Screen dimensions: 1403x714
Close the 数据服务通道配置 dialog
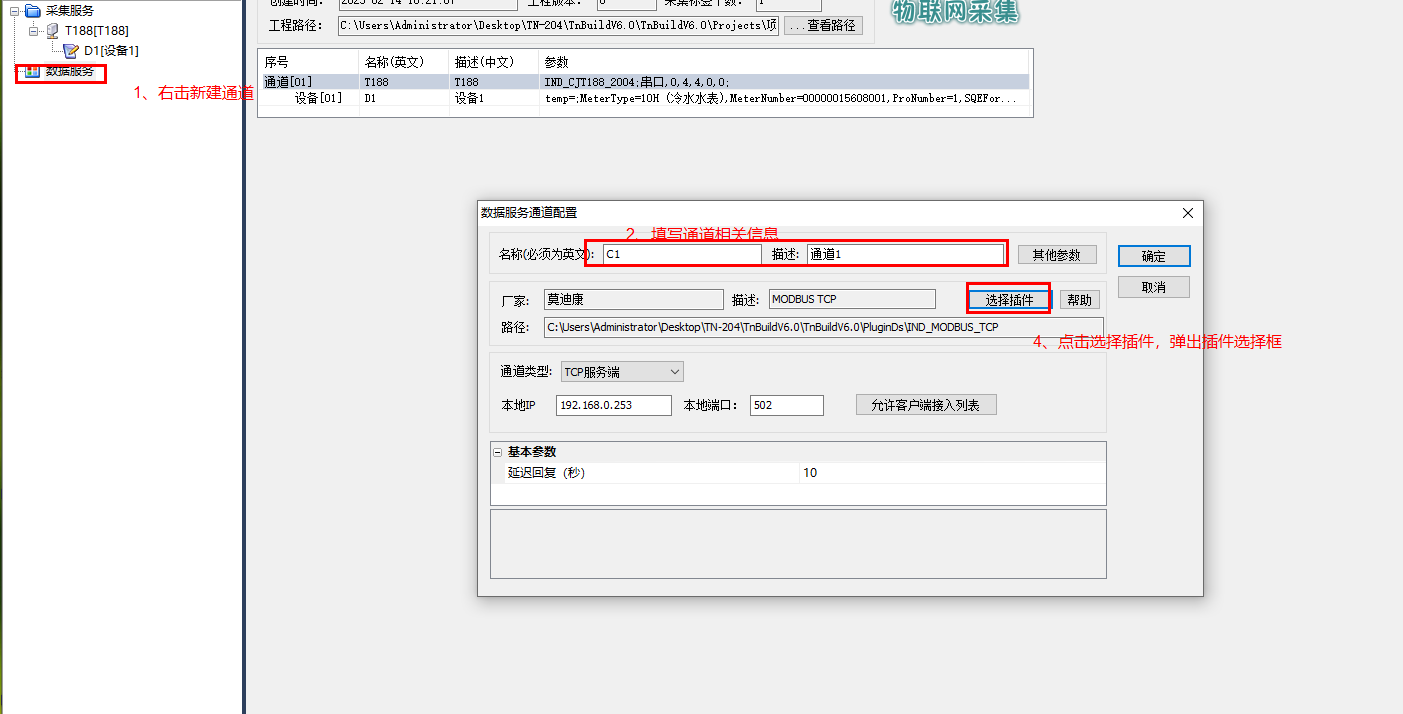(x=1188, y=213)
